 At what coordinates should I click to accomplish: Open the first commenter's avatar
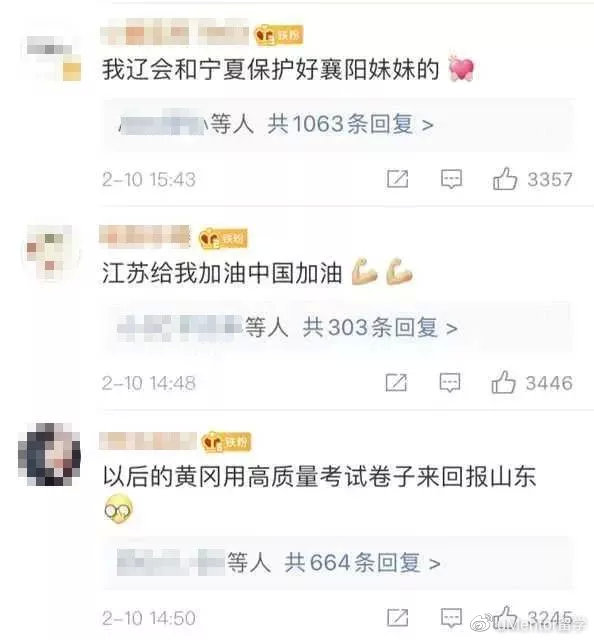point(52,57)
